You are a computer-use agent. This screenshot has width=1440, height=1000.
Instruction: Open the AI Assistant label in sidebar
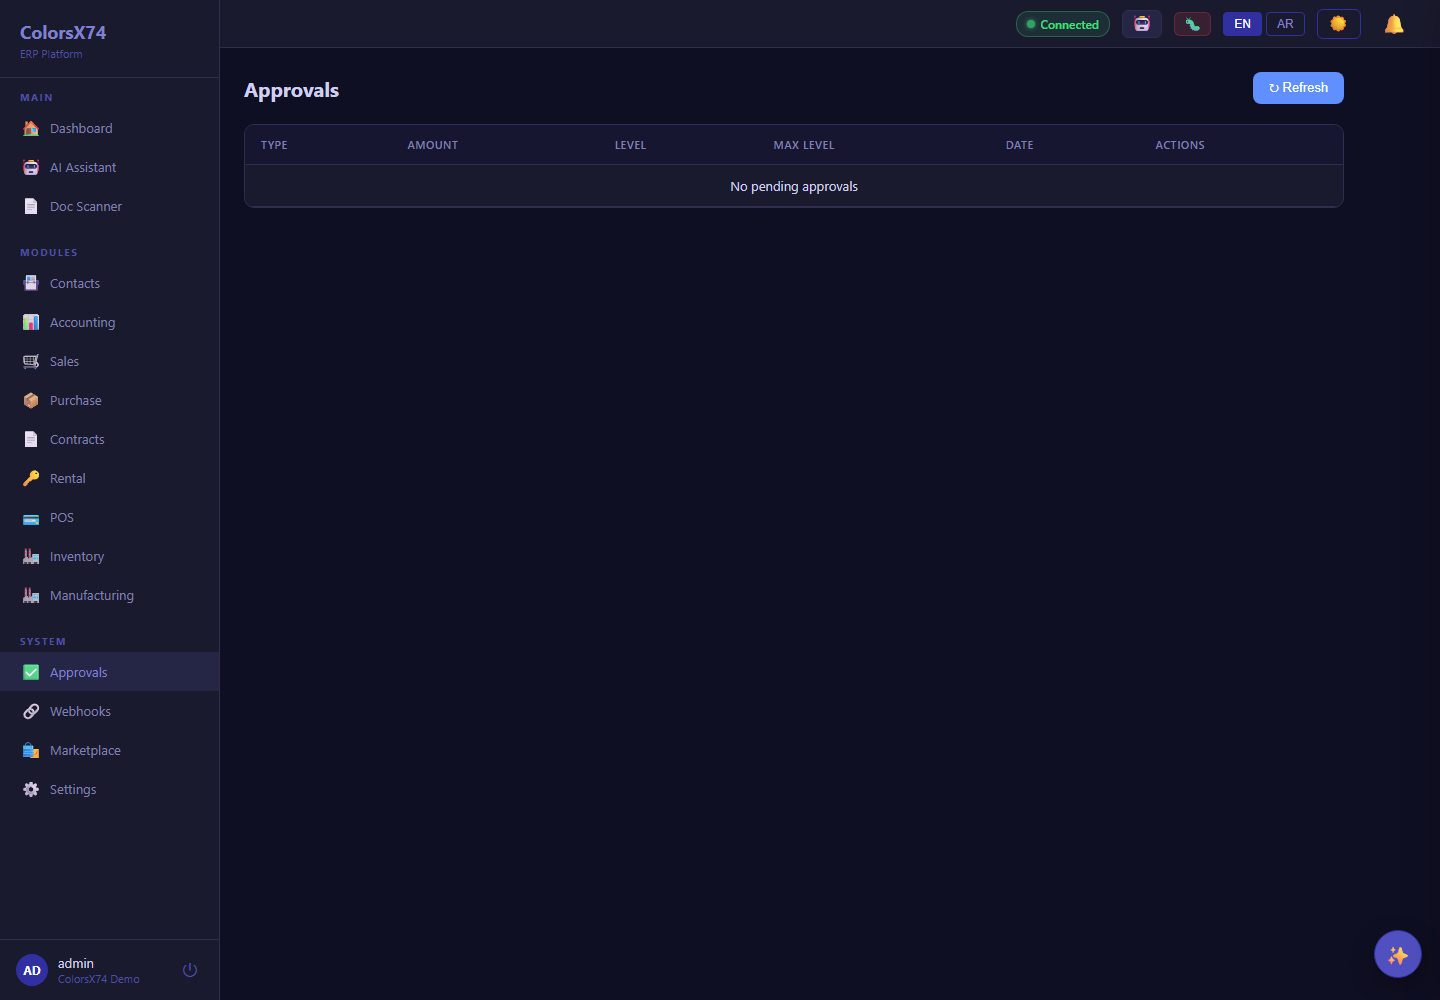[83, 167]
